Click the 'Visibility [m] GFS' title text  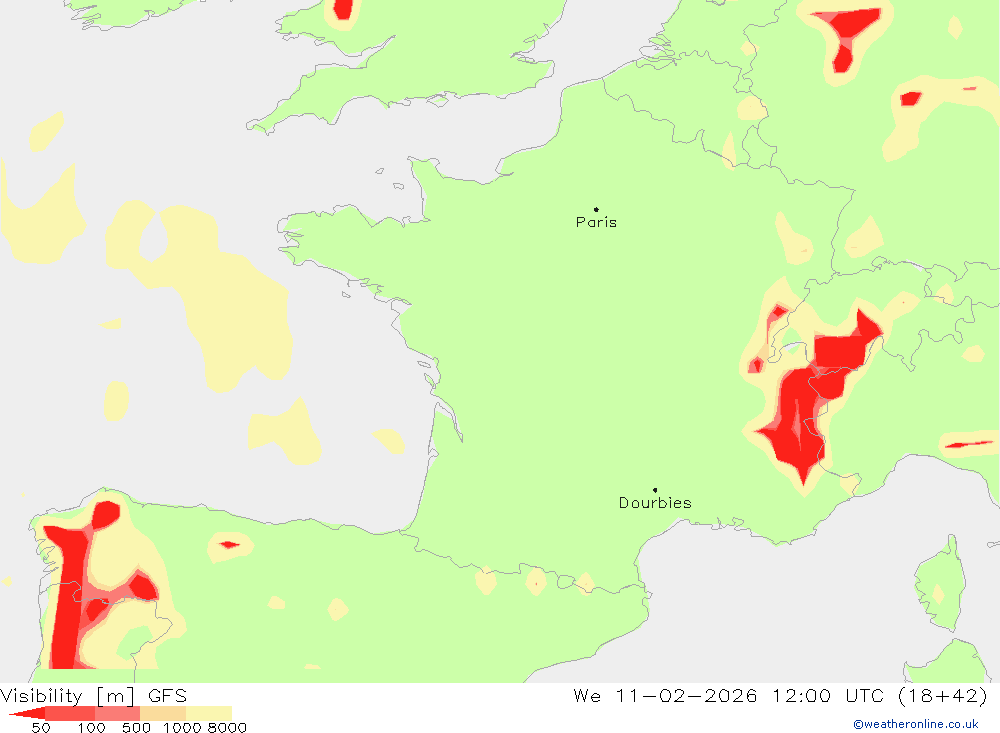click(x=94, y=695)
